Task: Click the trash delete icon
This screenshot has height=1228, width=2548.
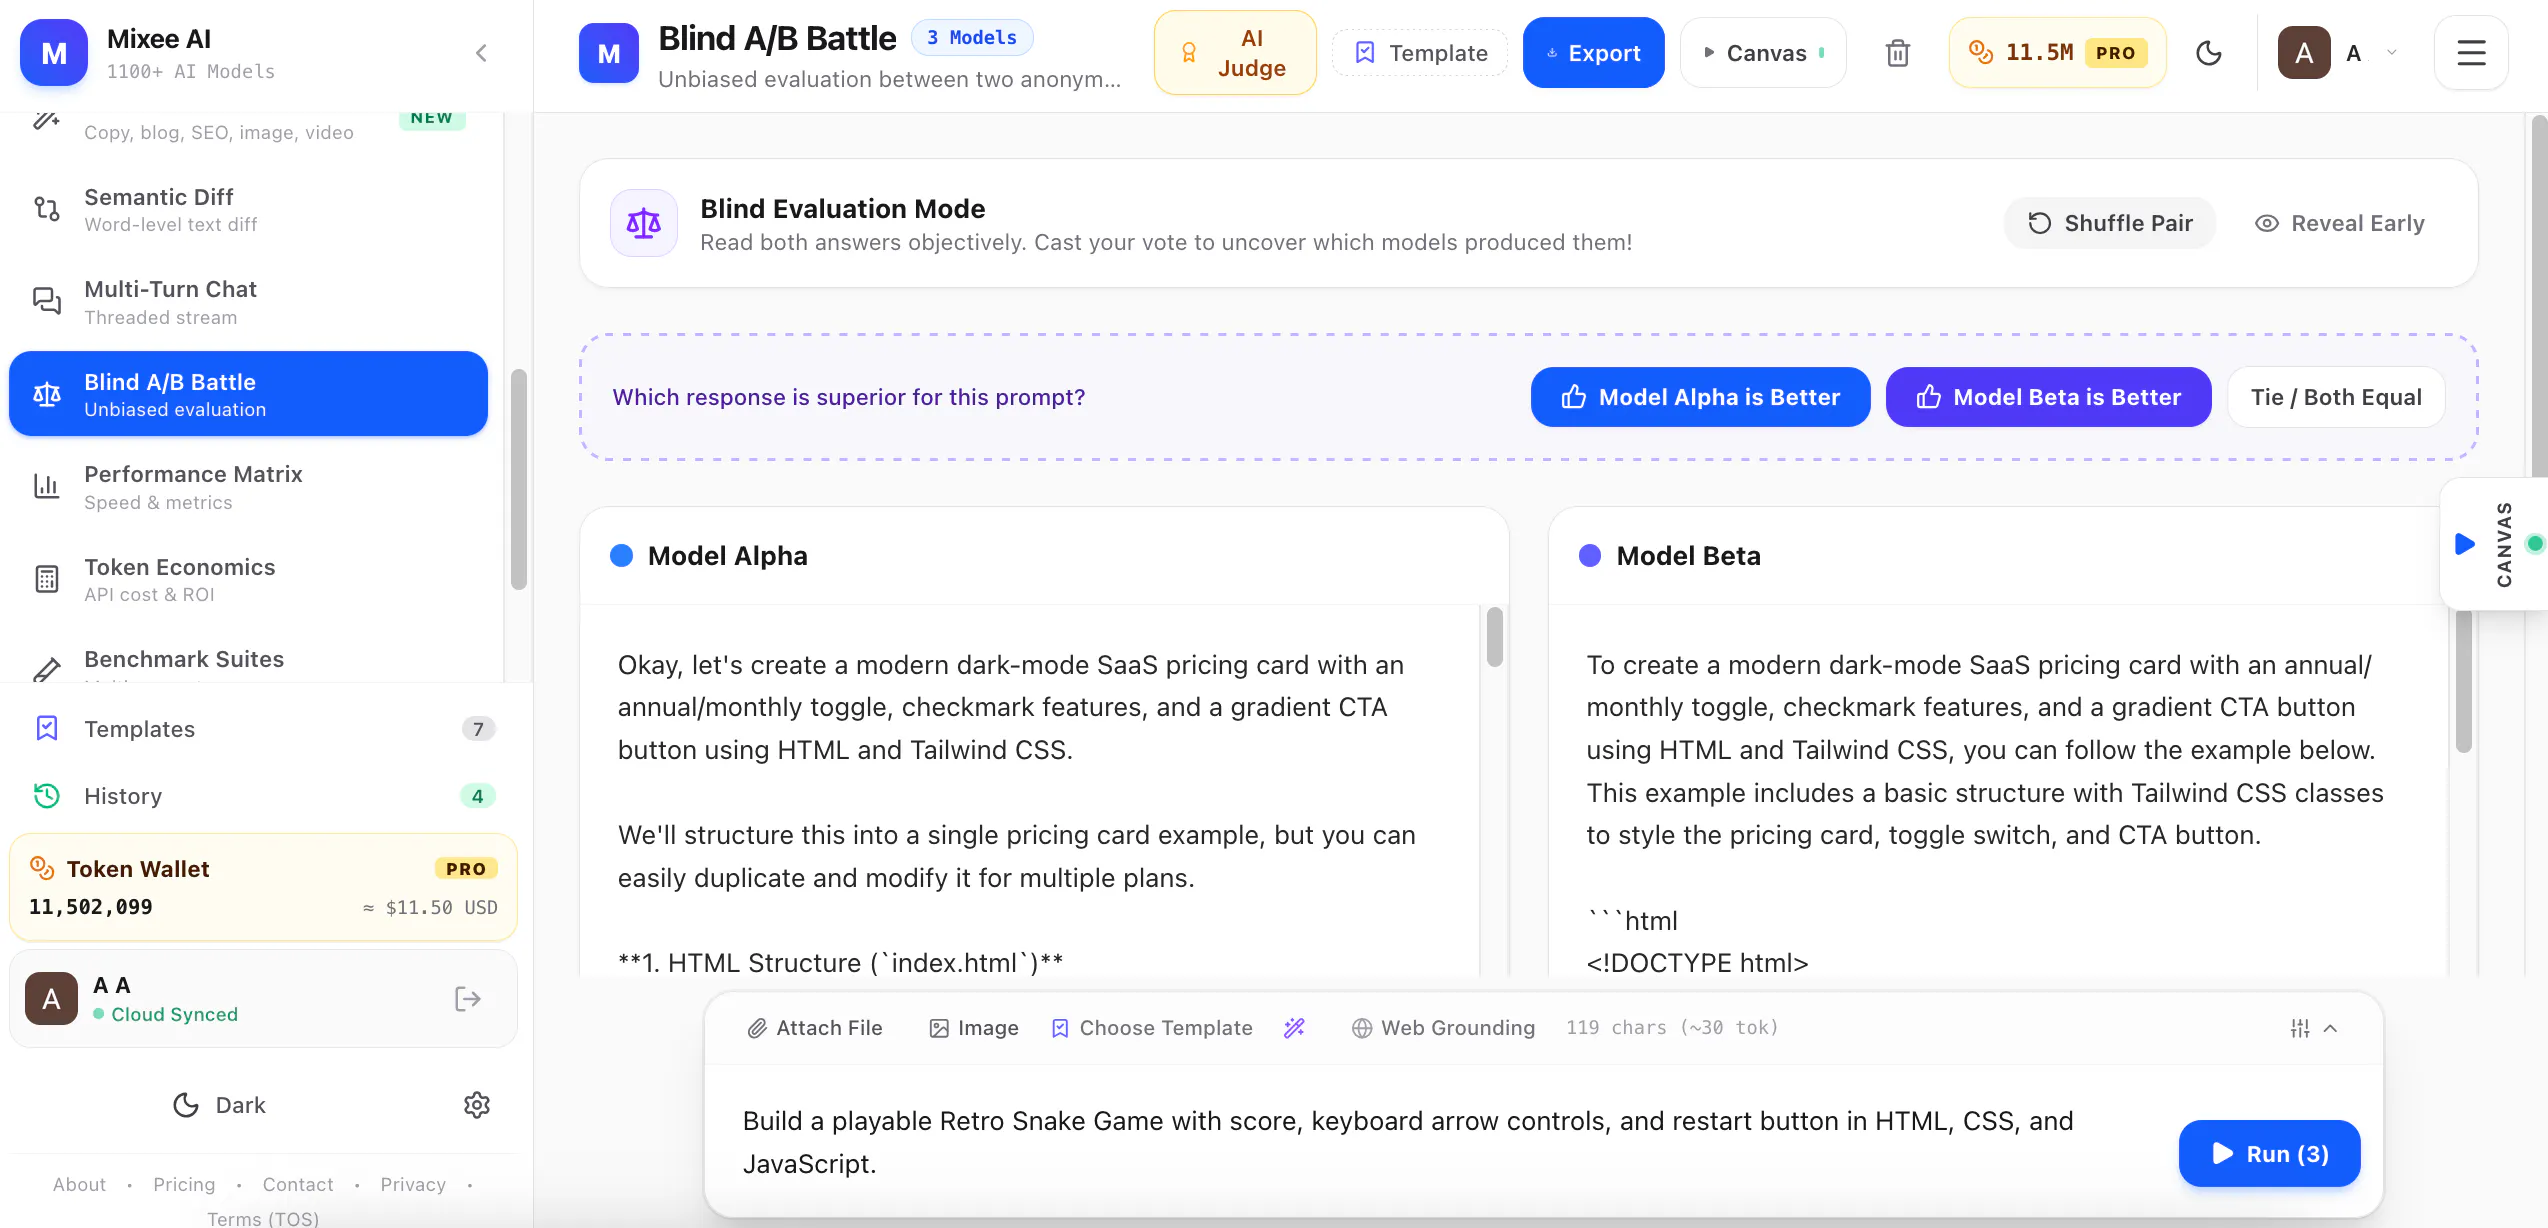Action: pos(1897,53)
